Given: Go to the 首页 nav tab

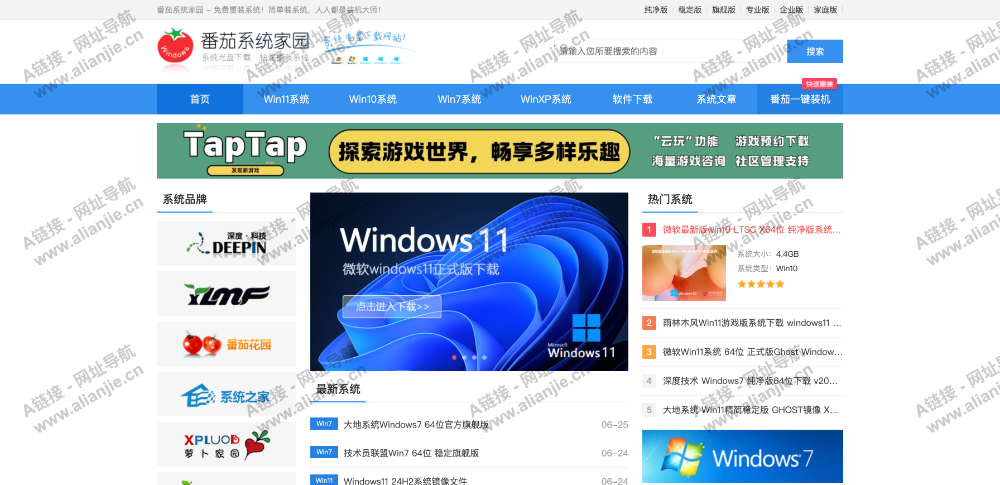Looking at the screenshot, I should point(200,99).
